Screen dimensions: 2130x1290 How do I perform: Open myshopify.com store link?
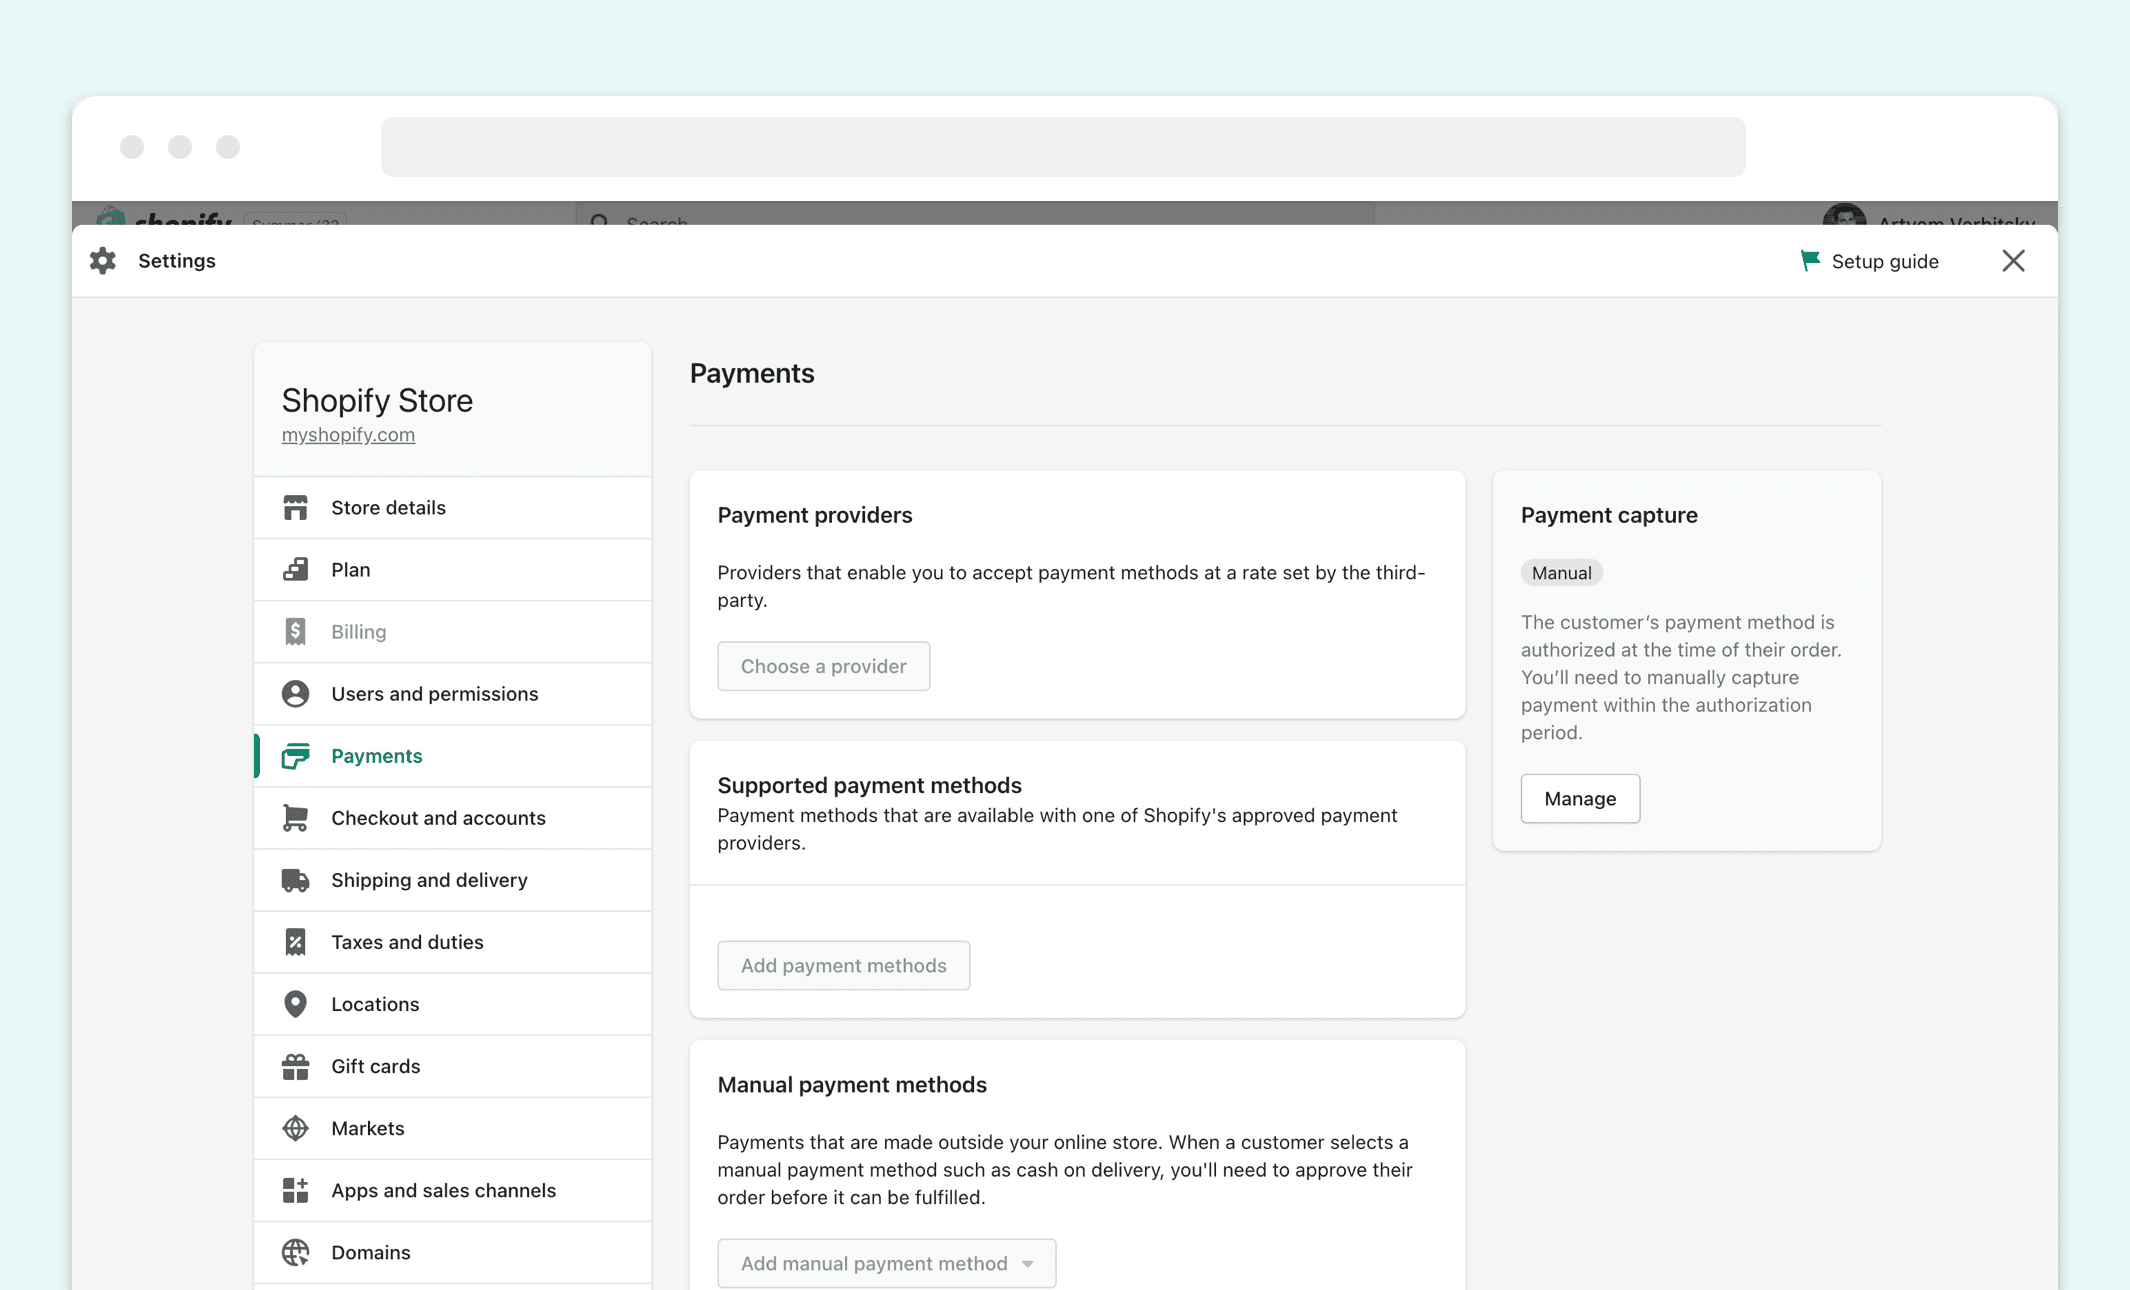click(348, 434)
